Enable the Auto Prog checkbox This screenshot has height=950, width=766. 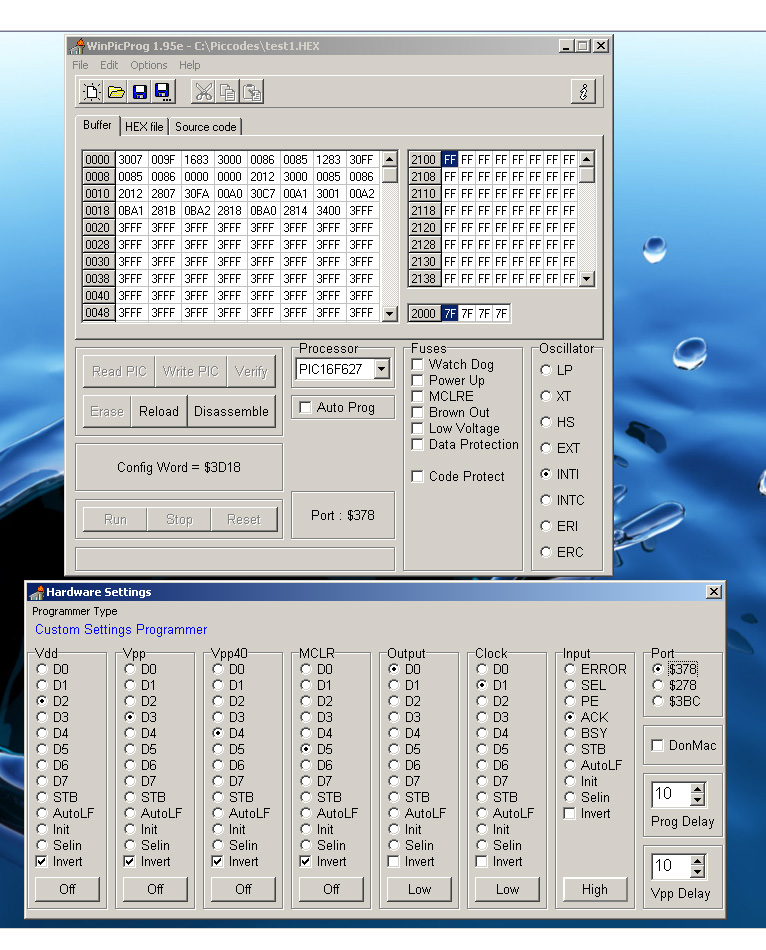point(338,407)
